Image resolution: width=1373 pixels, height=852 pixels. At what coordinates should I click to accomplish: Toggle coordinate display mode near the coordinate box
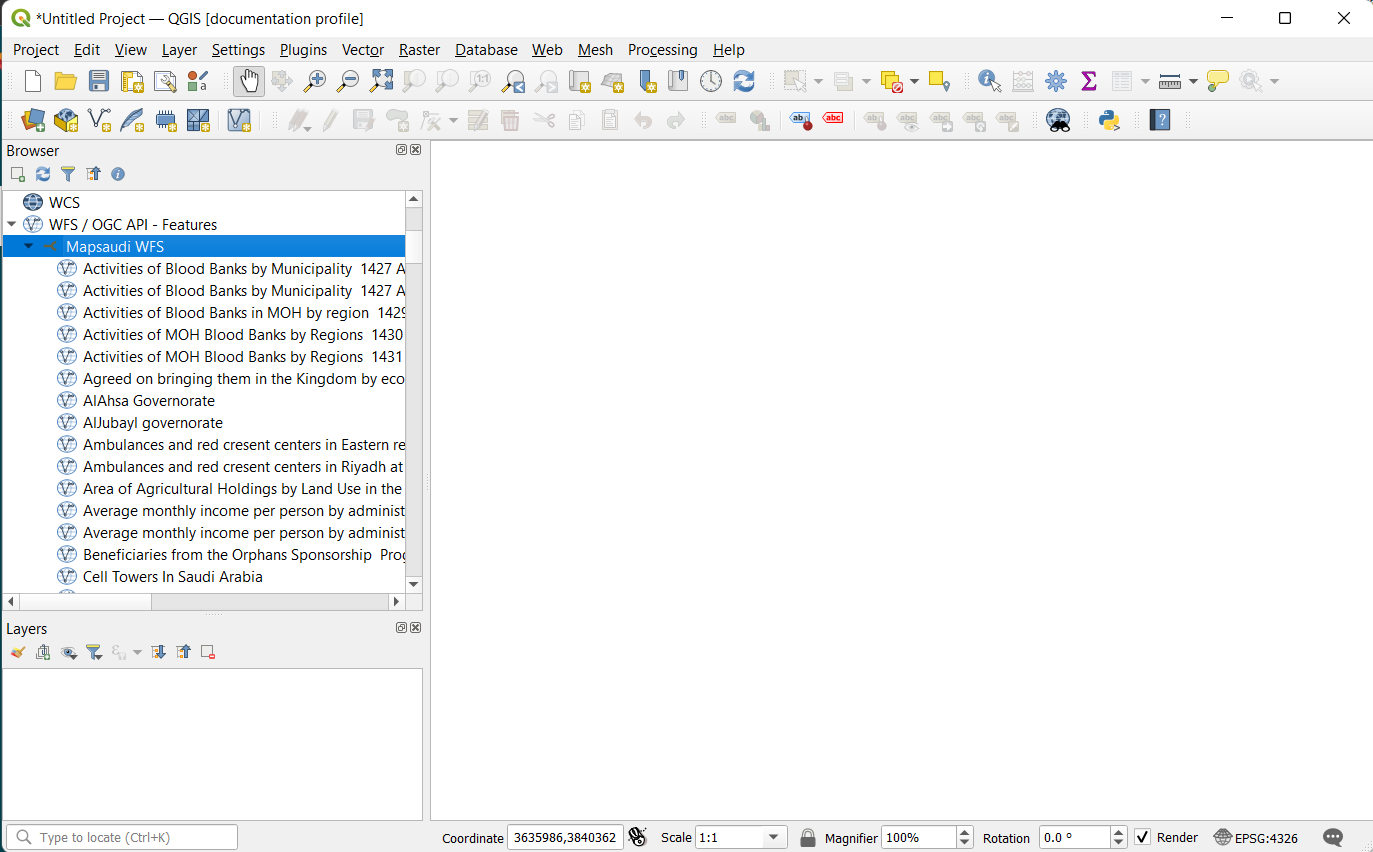638,837
